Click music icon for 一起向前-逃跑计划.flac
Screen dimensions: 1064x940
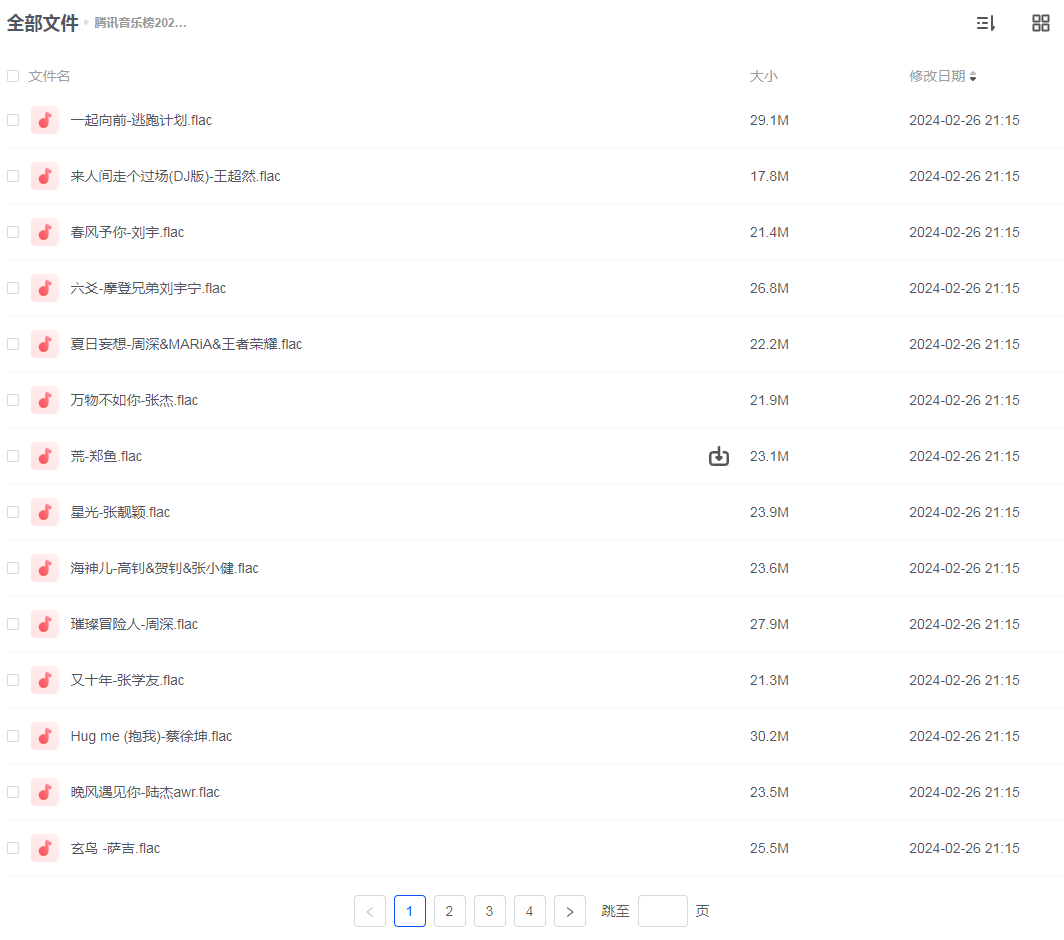[x=45, y=120]
